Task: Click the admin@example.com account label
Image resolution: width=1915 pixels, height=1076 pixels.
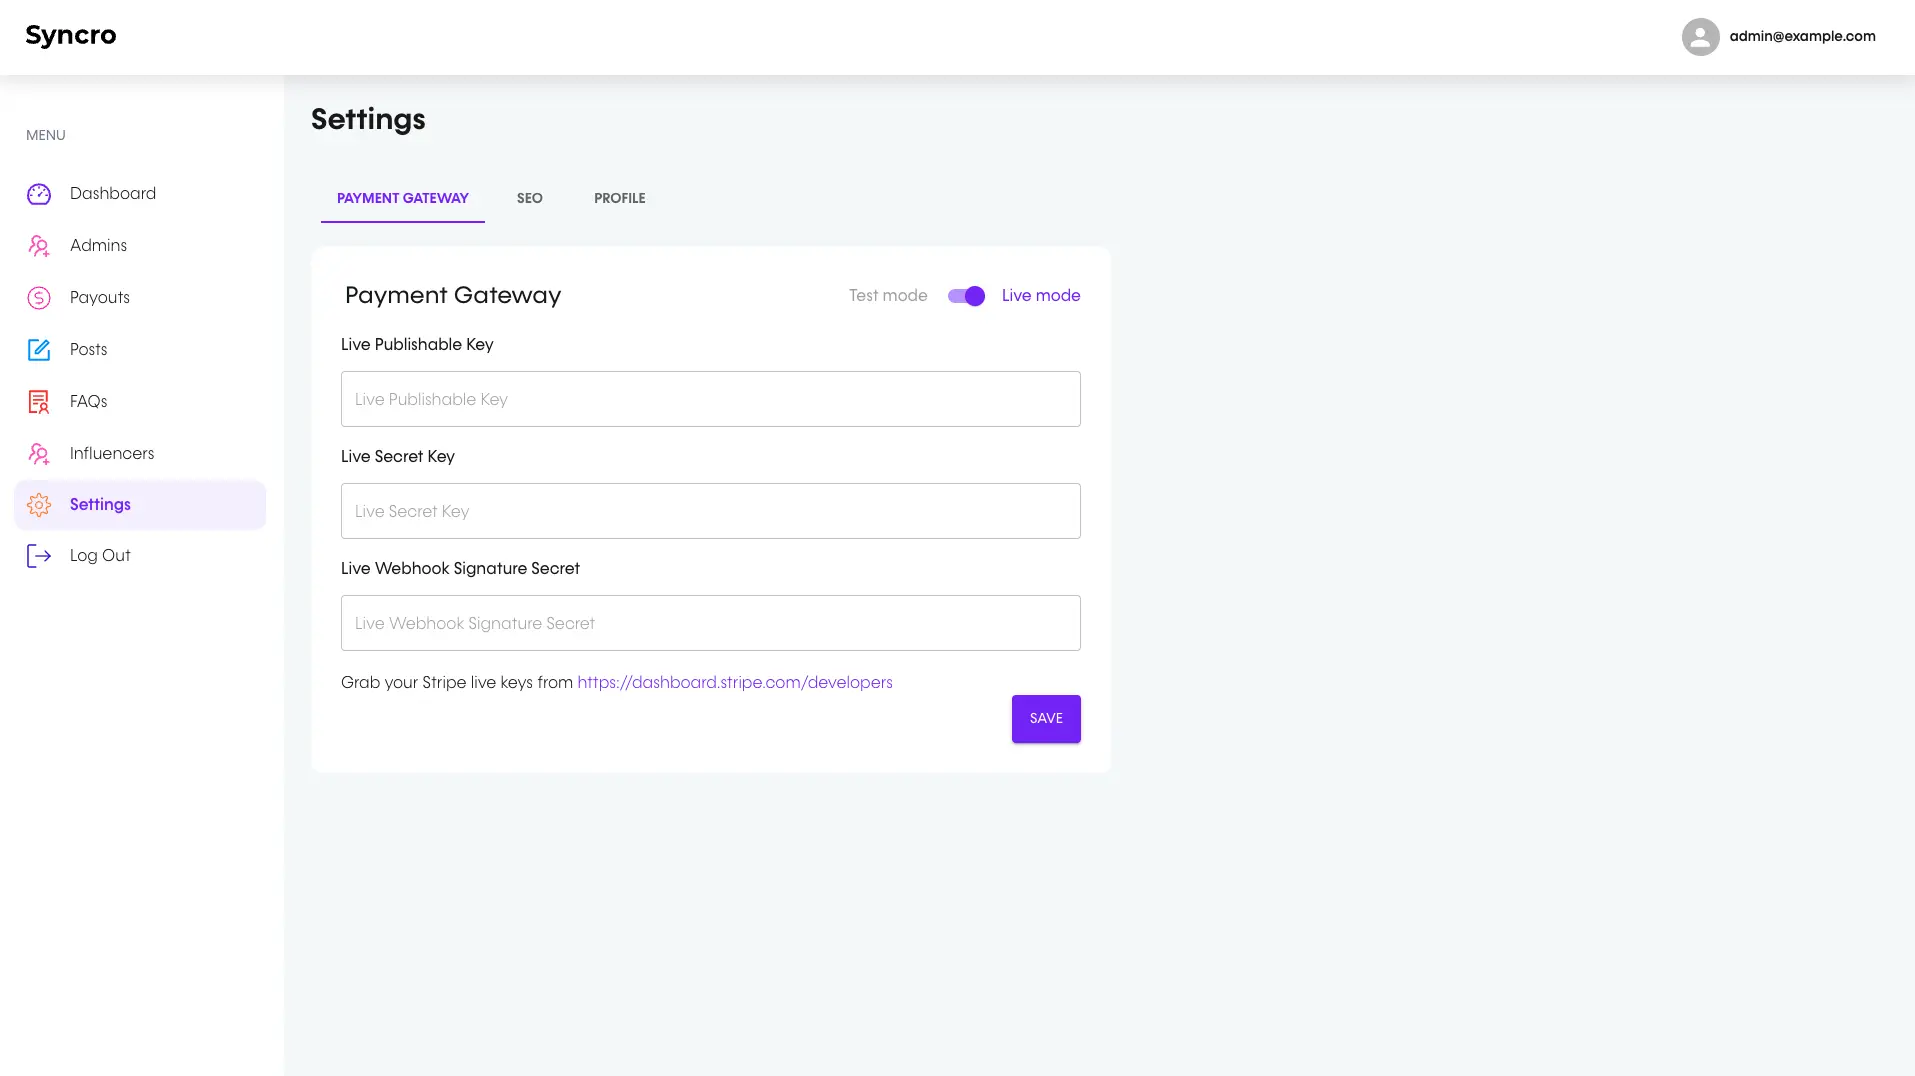Action: (x=1802, y=37)
